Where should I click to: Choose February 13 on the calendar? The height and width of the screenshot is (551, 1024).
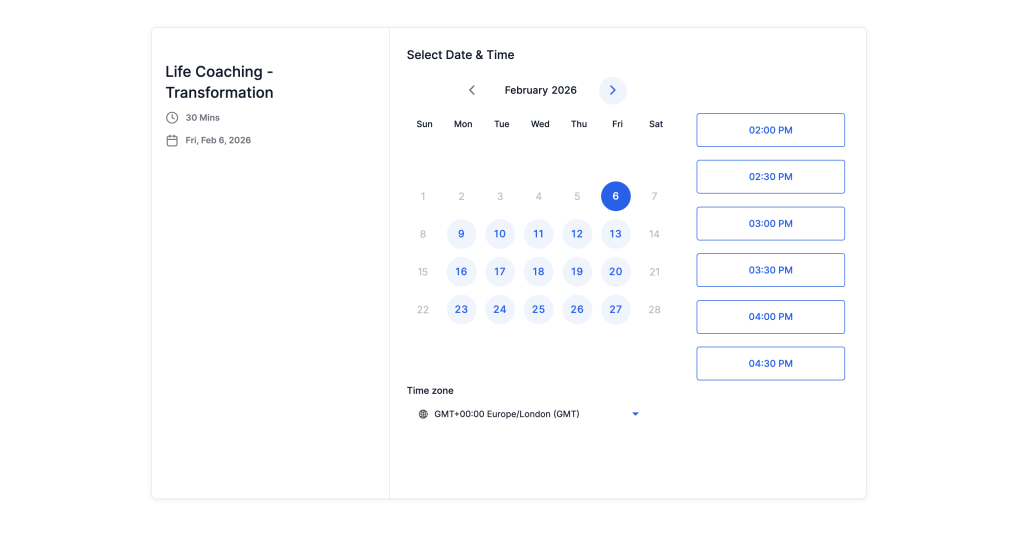(x=616, y=234)
